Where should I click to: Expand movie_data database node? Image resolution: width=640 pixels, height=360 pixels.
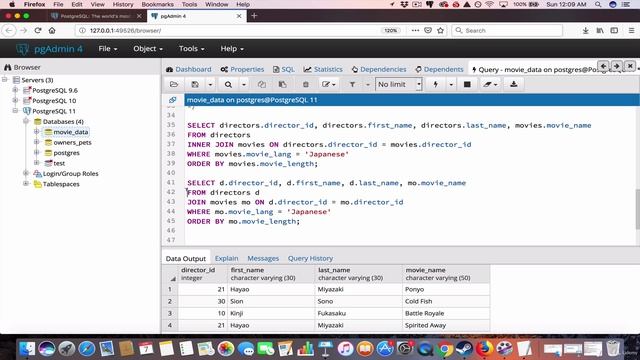click(x=36, y=132)
